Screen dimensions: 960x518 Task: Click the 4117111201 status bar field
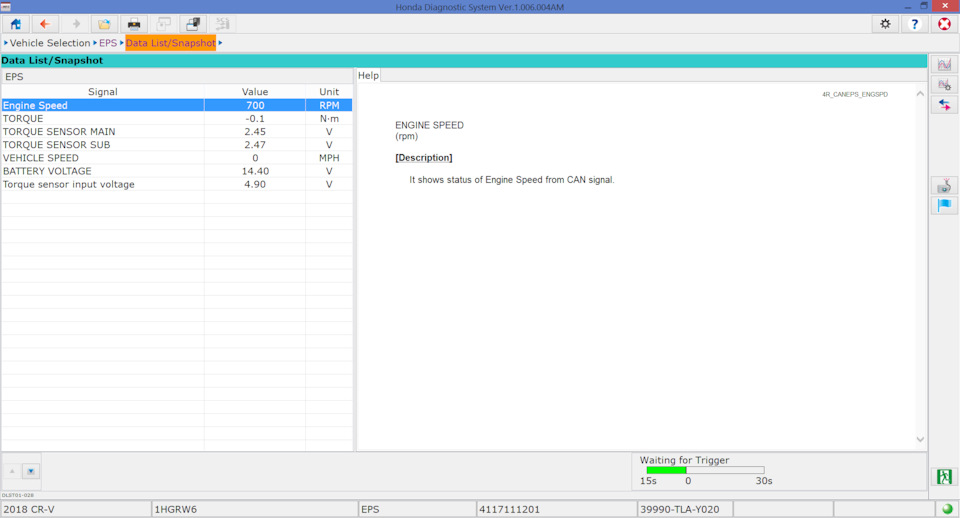[557, 509]
